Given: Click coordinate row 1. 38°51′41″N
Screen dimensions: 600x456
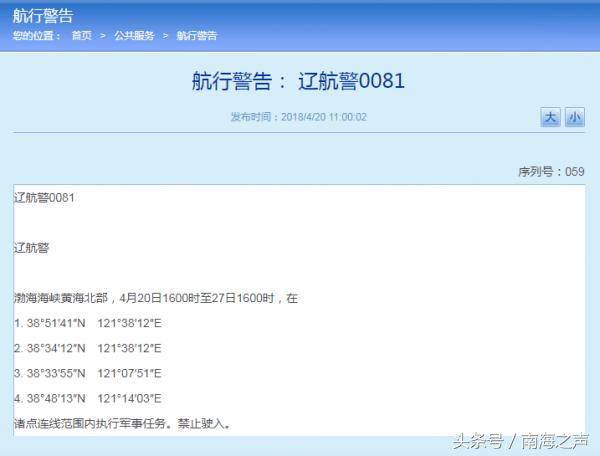Looking at the screenshot, I should 88,323.
